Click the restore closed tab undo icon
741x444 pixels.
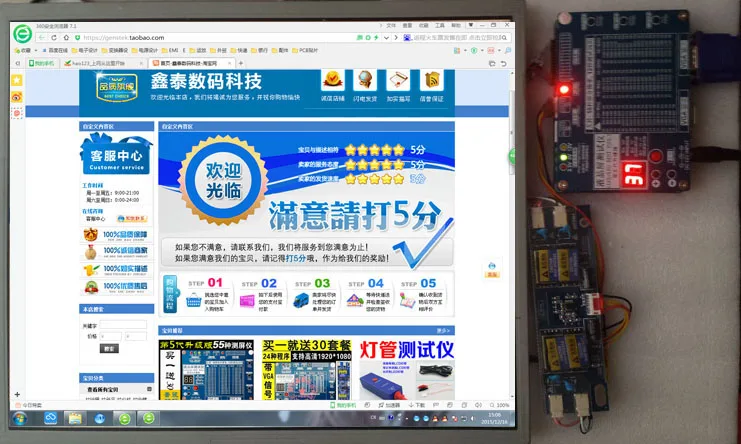[503, 63]
